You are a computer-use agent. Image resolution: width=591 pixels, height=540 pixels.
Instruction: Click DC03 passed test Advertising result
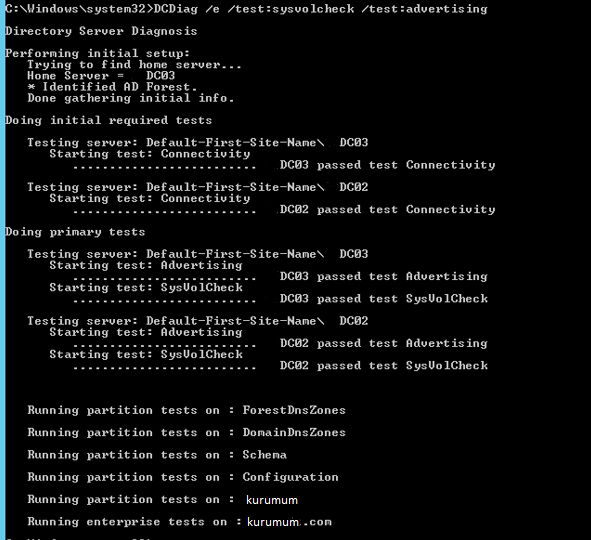[x=384, y=277]
